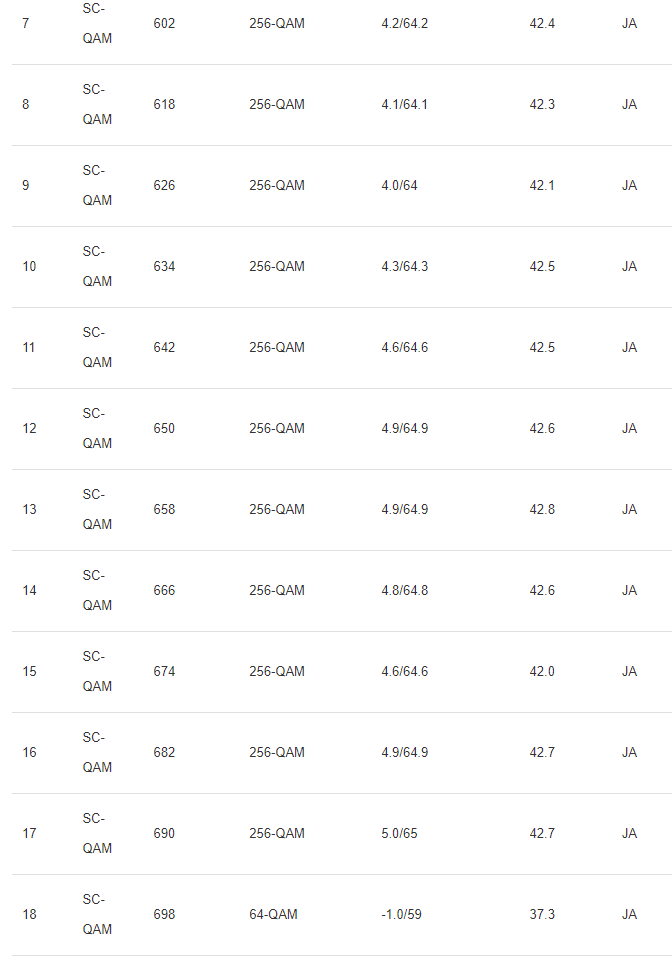
Task: Select the power value 4.3/64.3
Action: pos(404,266)
